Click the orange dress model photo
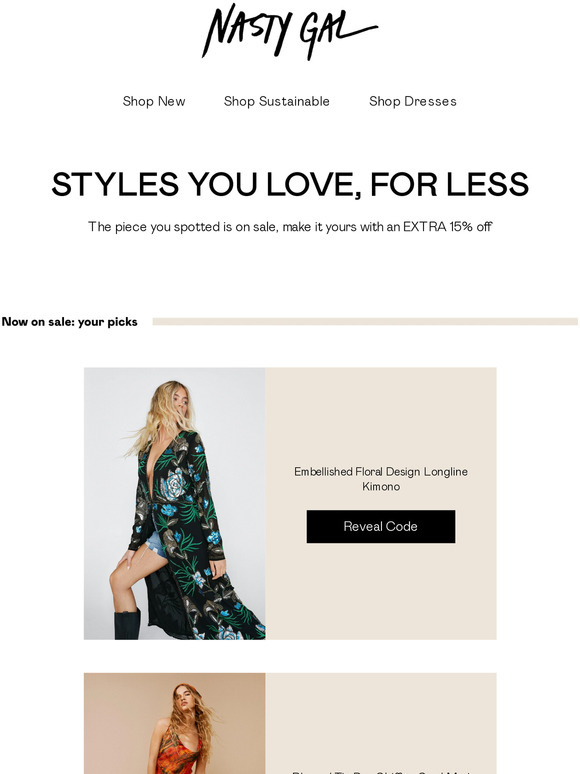580x774 pixels. click(x=174, y=723)
